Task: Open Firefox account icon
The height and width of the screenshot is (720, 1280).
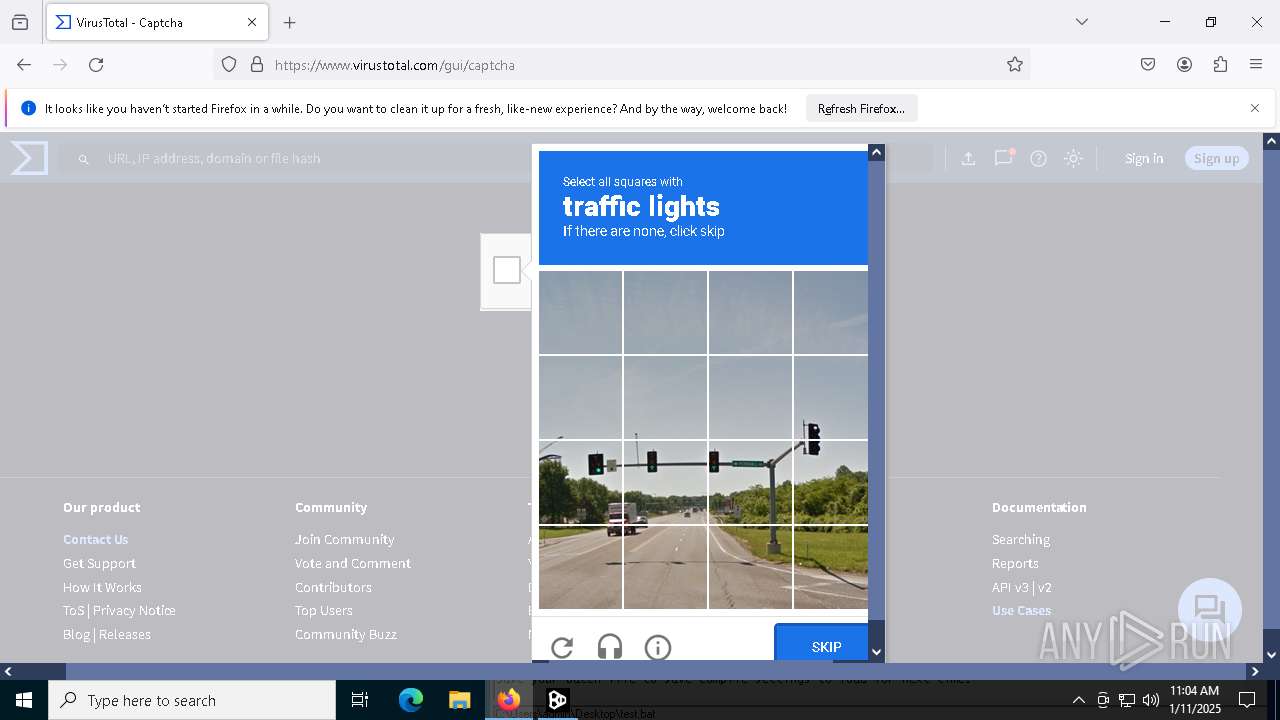Action: 1184,65
